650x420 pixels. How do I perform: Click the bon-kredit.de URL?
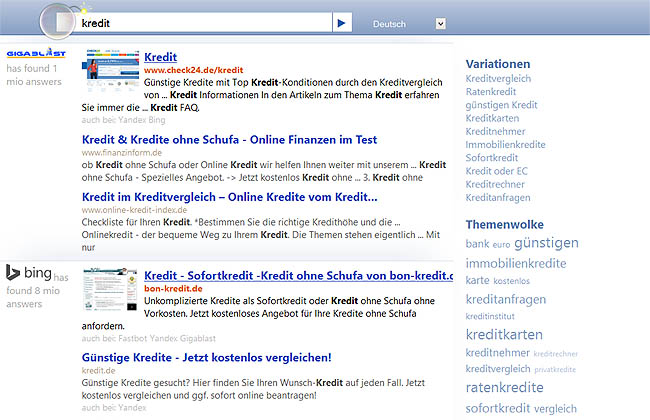[173, 289]
